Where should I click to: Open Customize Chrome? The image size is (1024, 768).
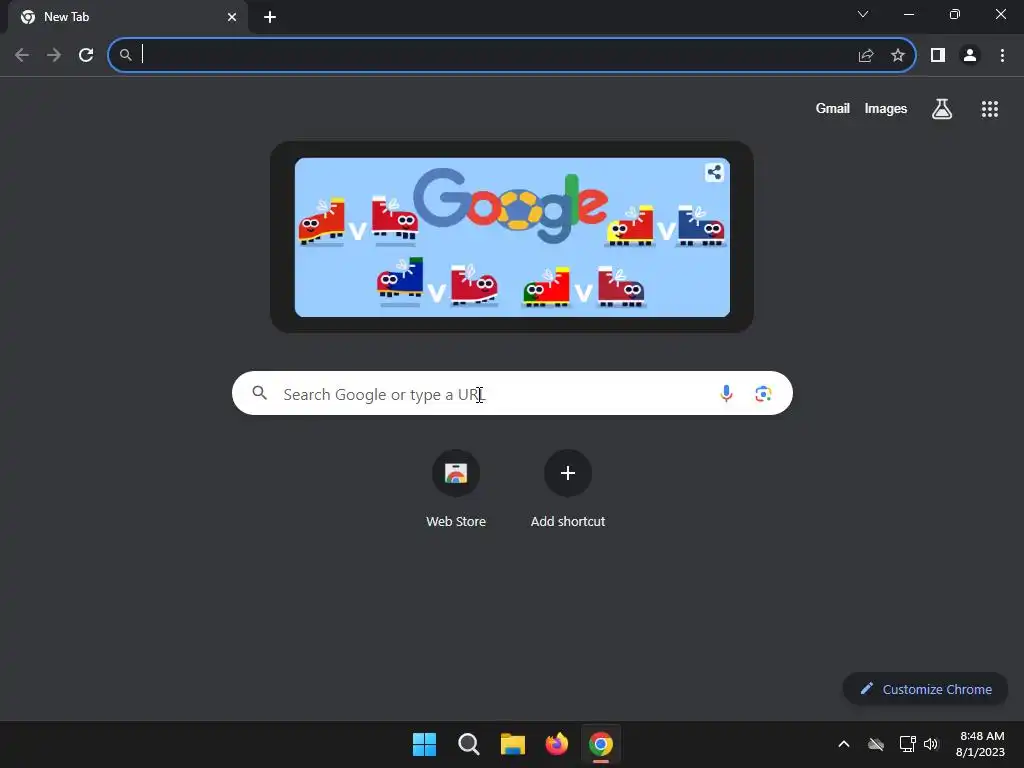pyautogui.click(x=925, y=689)
